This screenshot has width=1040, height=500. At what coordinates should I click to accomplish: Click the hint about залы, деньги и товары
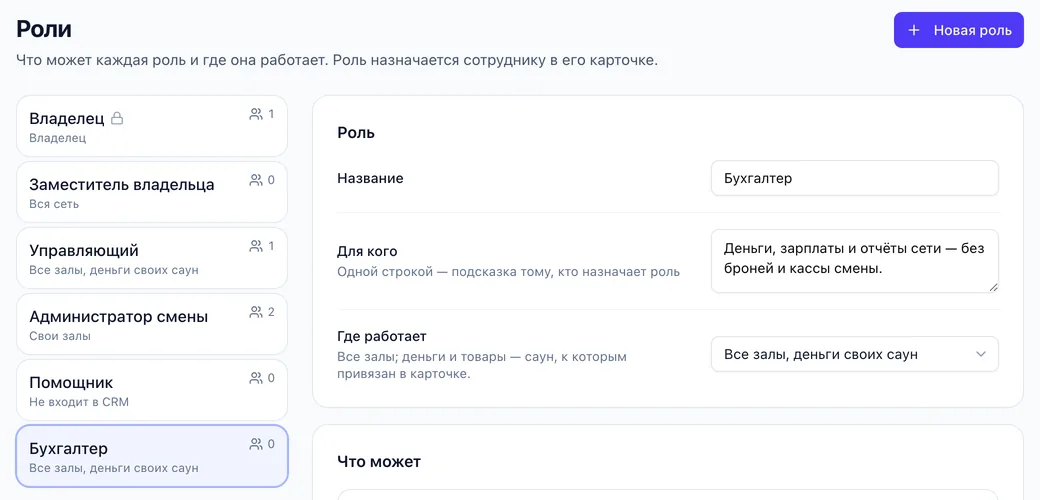(482, 365)
